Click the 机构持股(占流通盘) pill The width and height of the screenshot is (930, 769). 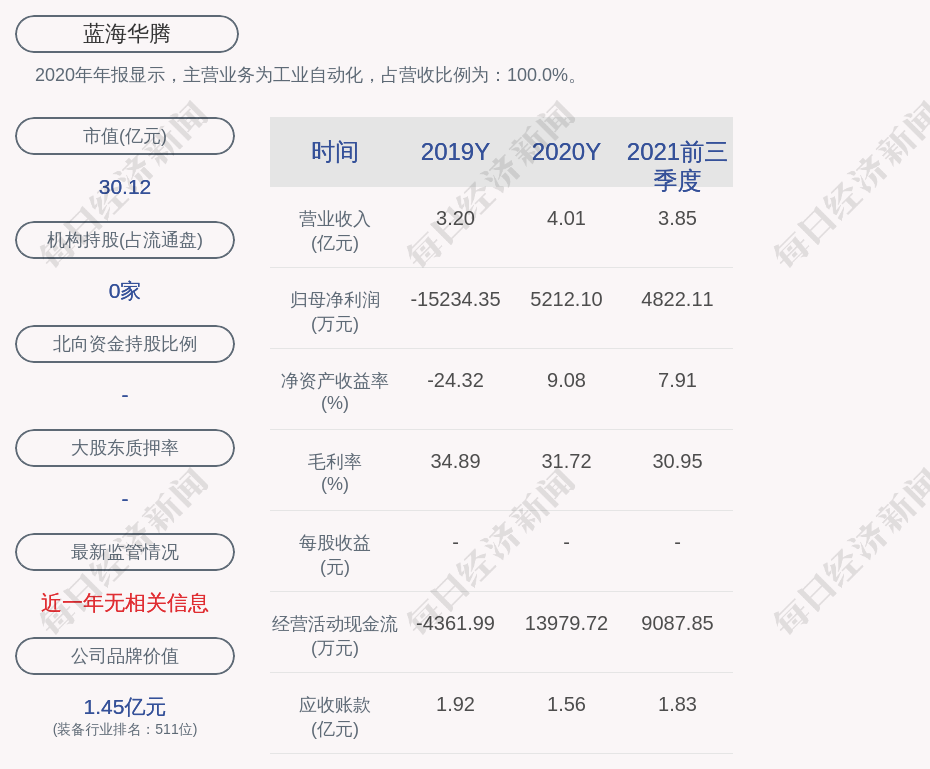(x=125, y=240)
